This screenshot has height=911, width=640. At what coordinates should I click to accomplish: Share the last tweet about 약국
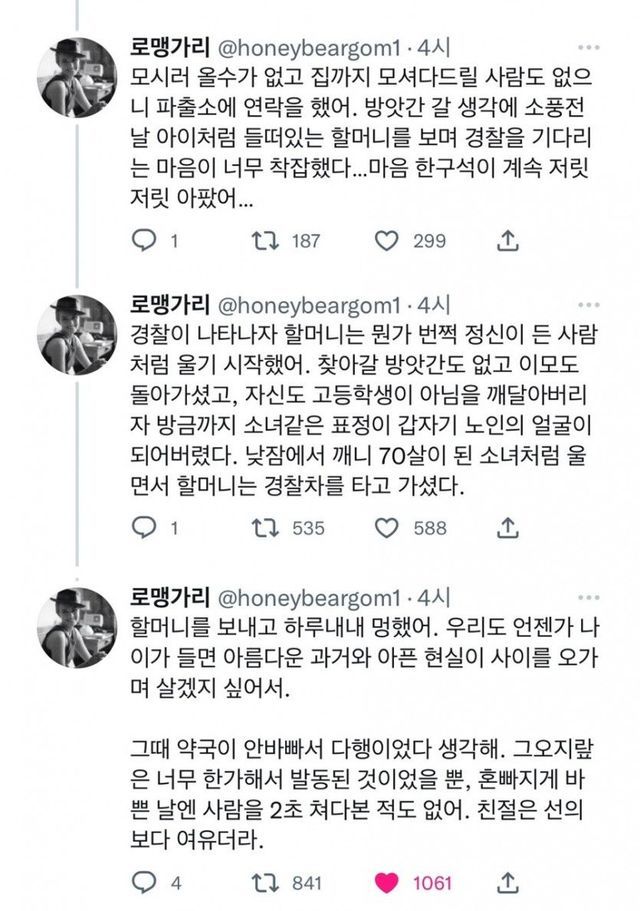507,883
